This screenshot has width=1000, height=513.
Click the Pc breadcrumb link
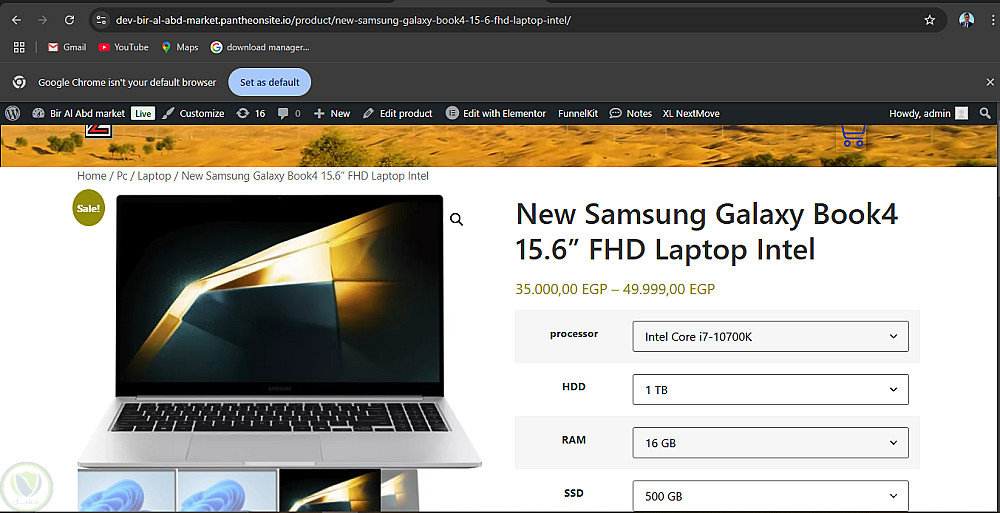tap(122, 175)
